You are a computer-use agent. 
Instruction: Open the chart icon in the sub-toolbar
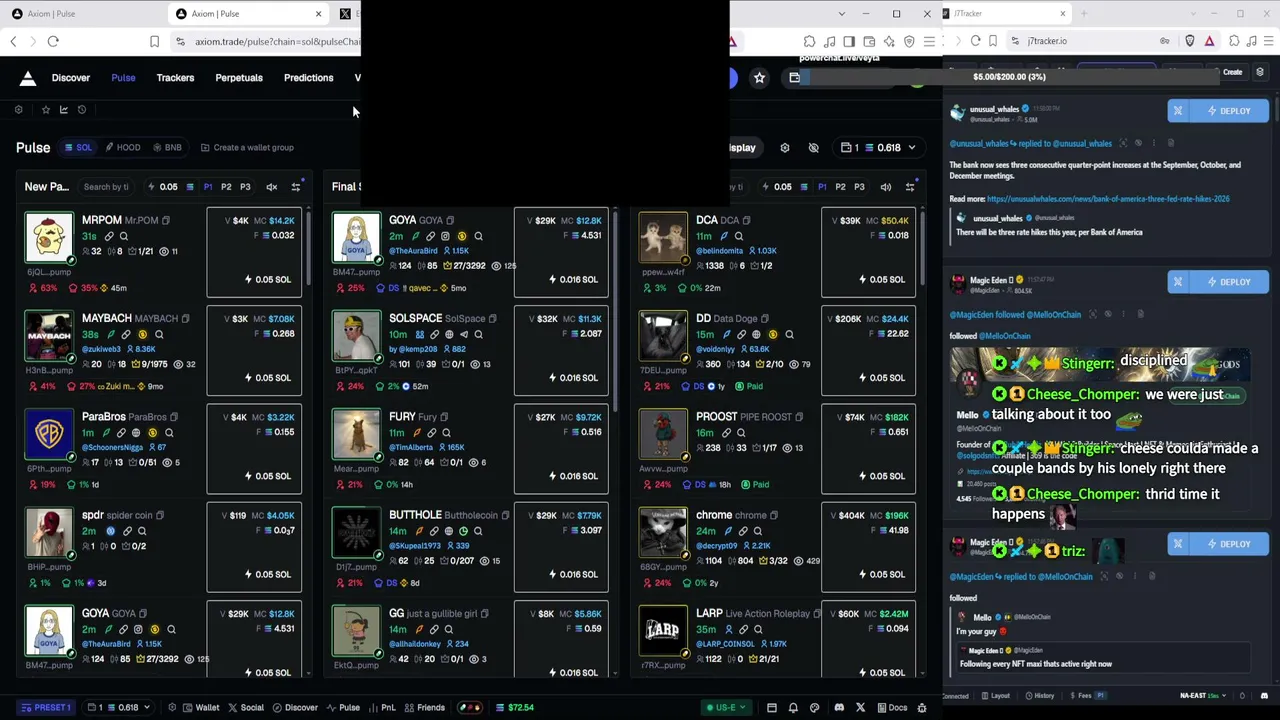pos(64,110)
